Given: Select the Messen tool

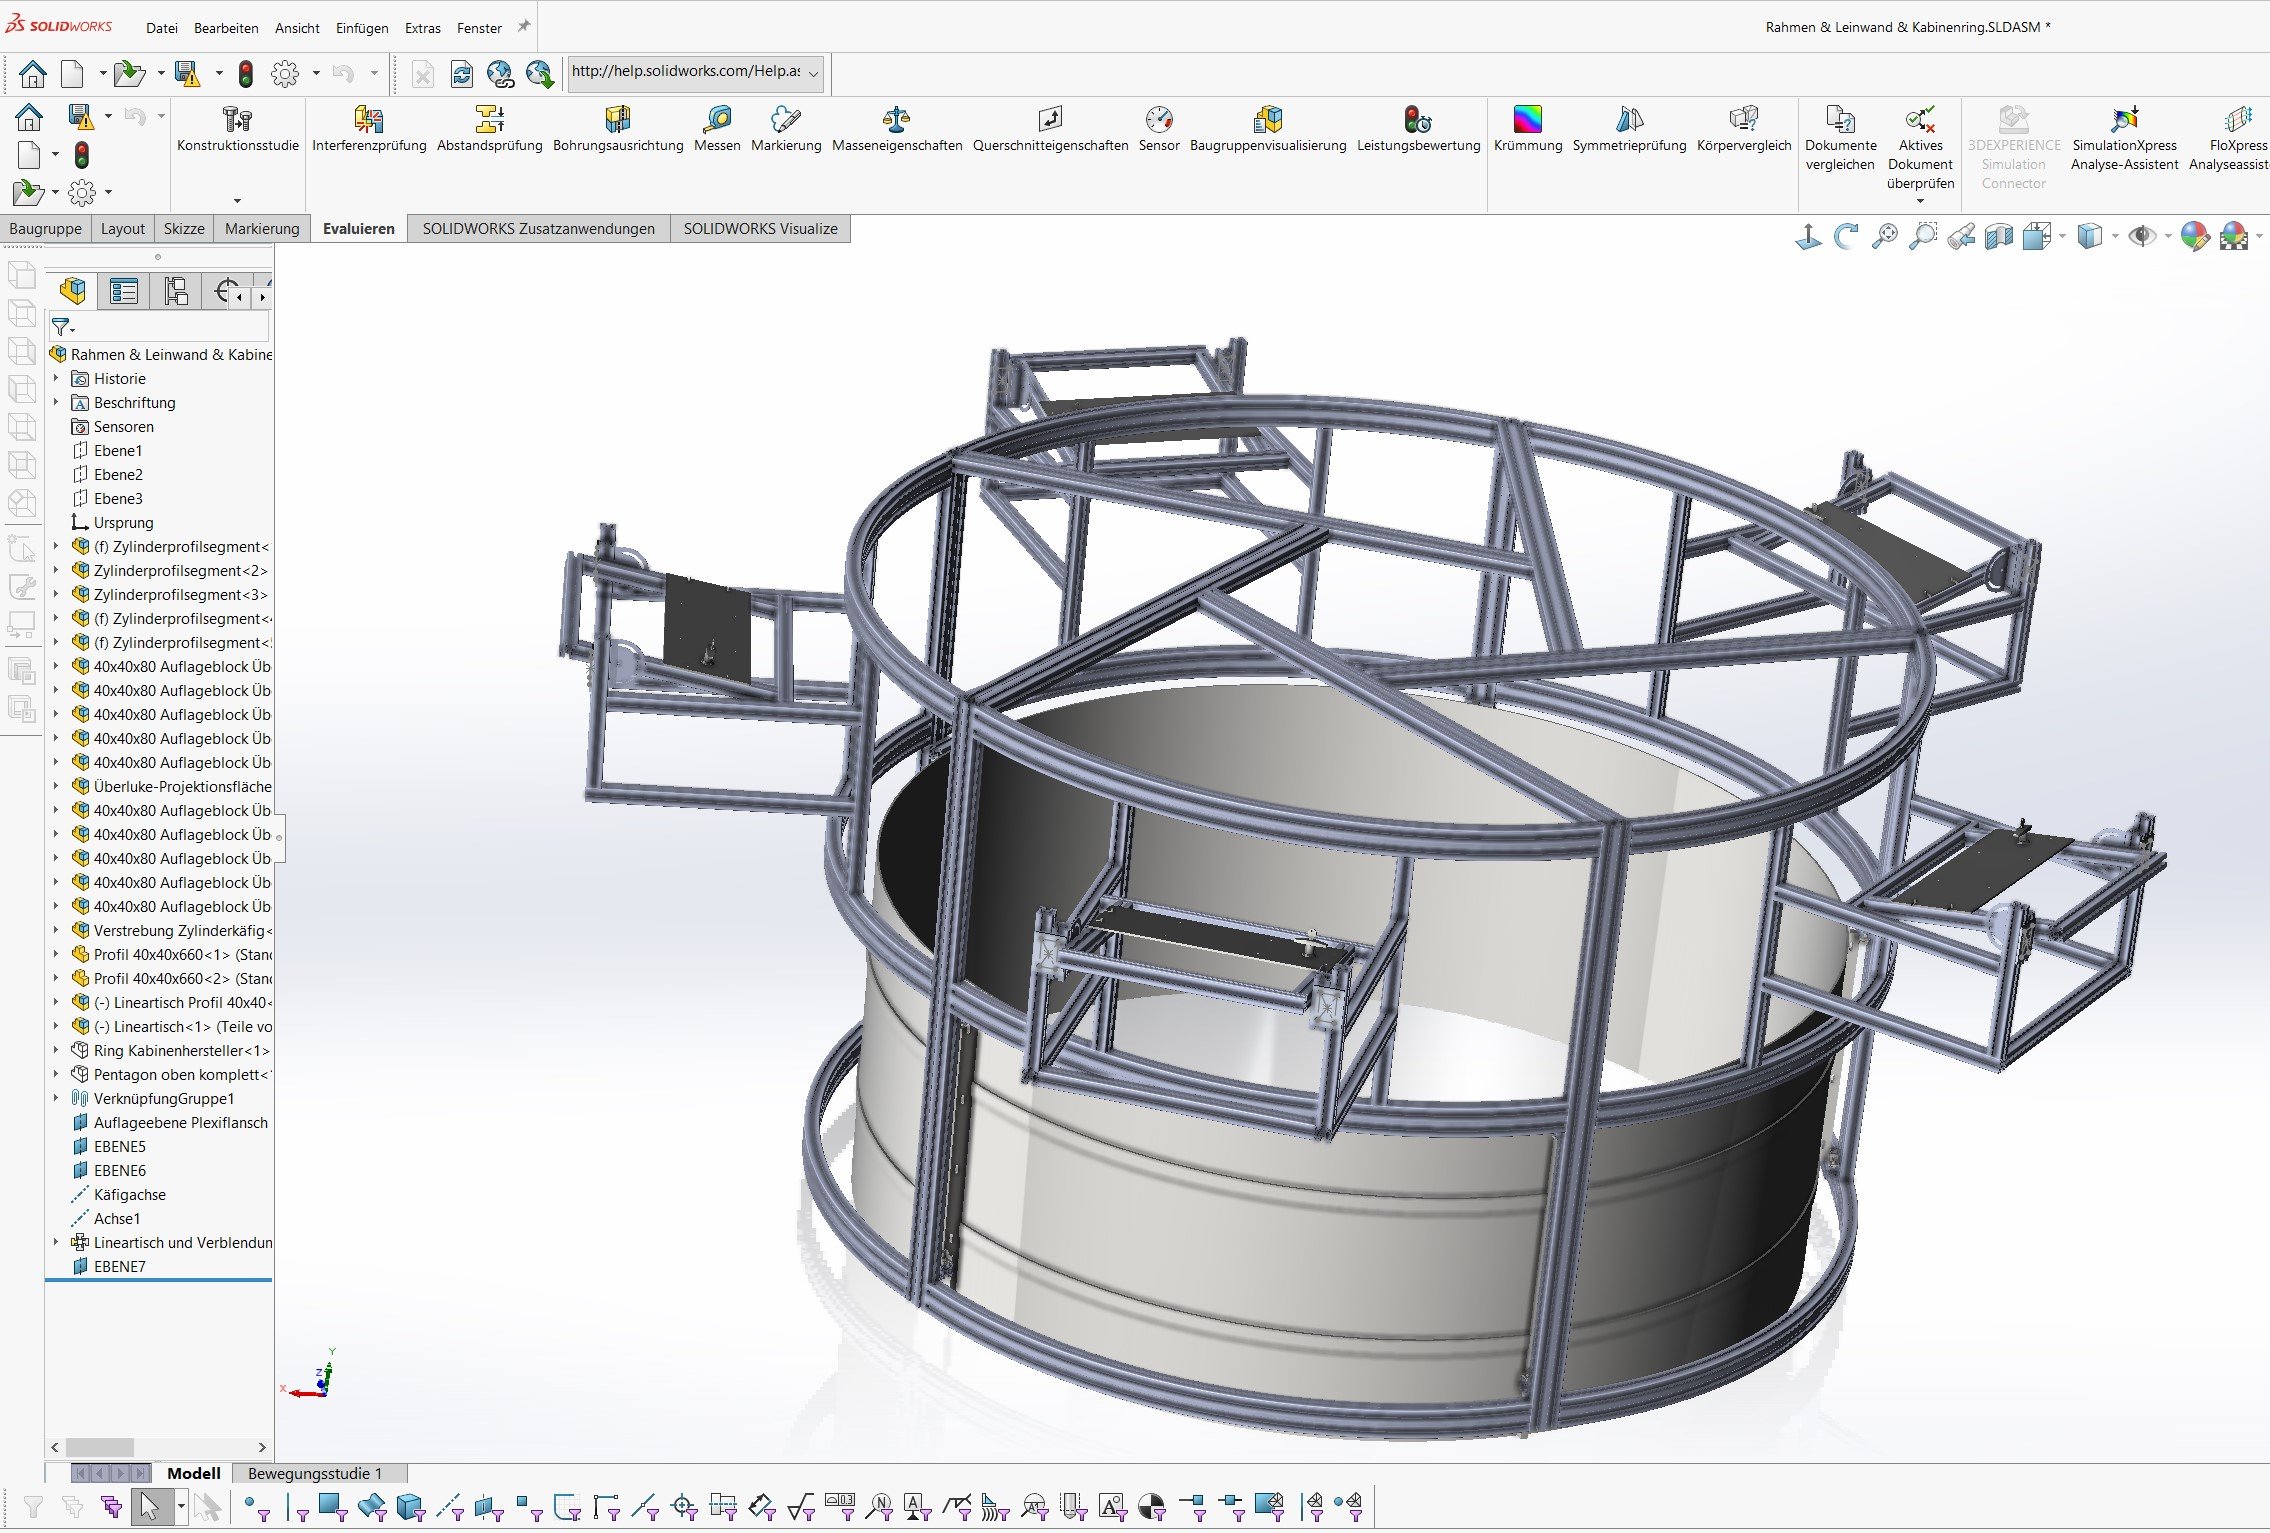Looking at the screenshot, I should [x=717, y=130].
